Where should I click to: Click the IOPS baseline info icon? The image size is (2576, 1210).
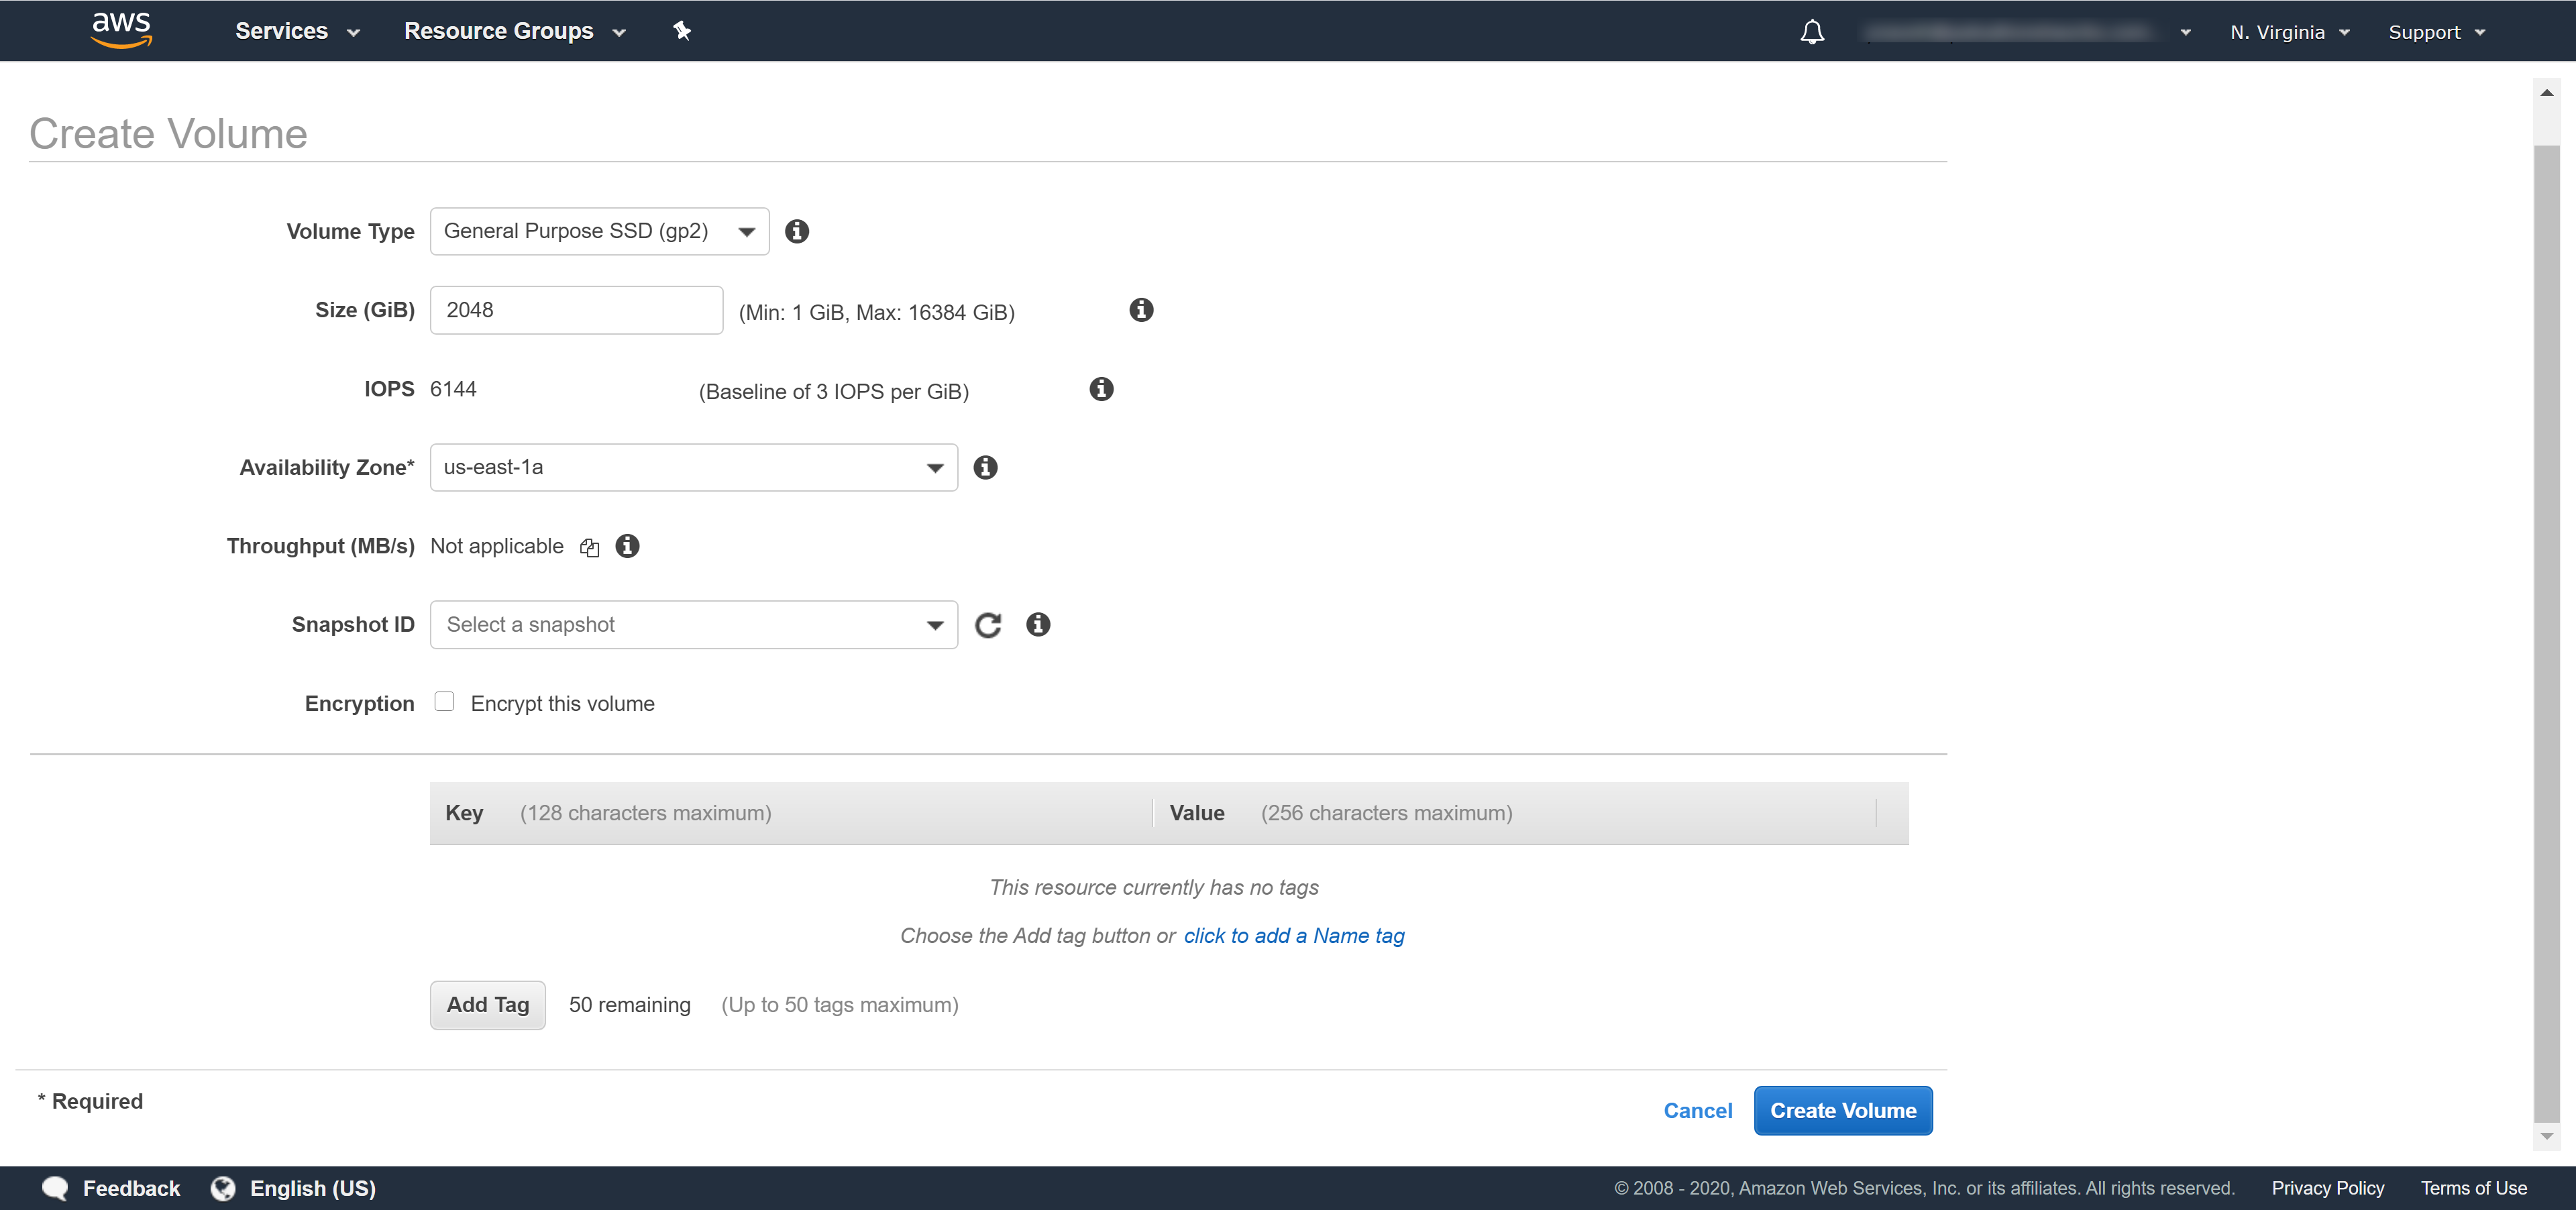click(x=1101, y=389)
